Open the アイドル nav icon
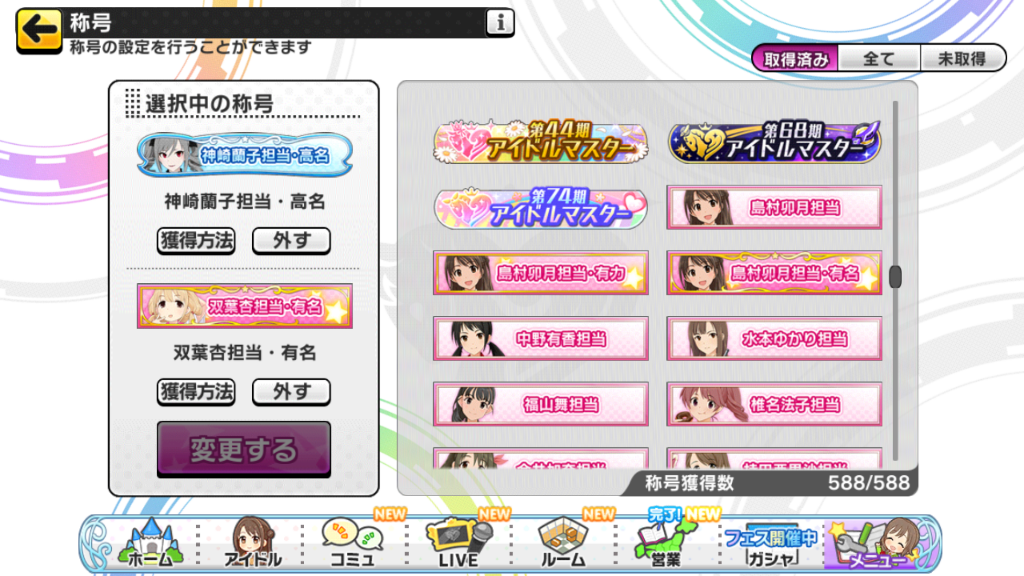 pyautogui.click(x=253, y=543)
